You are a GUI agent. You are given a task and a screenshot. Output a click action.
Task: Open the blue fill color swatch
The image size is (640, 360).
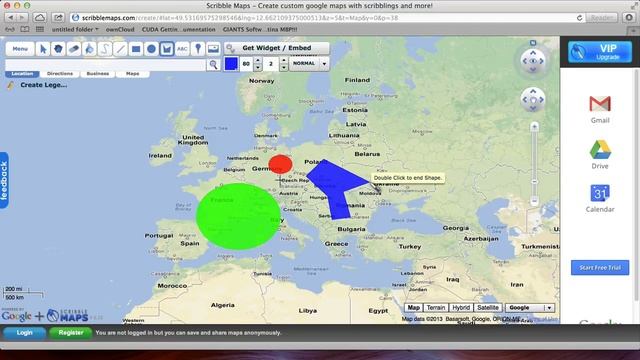coord(231,64)
